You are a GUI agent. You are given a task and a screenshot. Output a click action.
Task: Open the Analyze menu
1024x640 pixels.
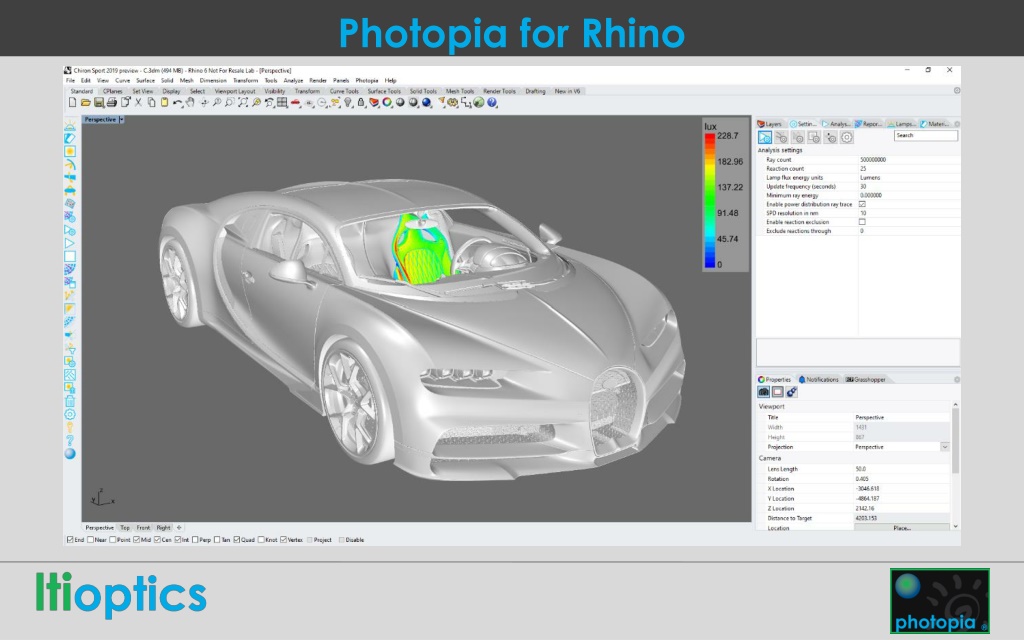293,80
